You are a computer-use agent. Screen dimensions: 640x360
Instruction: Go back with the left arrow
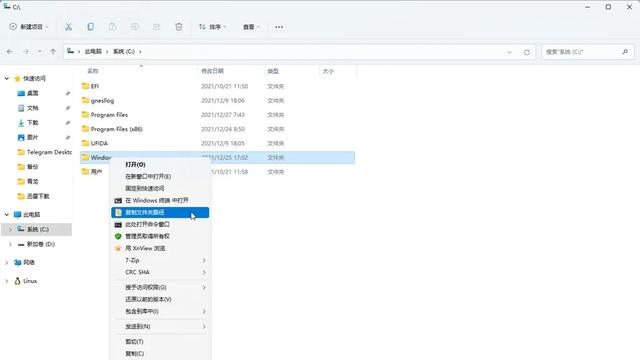[x=10, y=51]
